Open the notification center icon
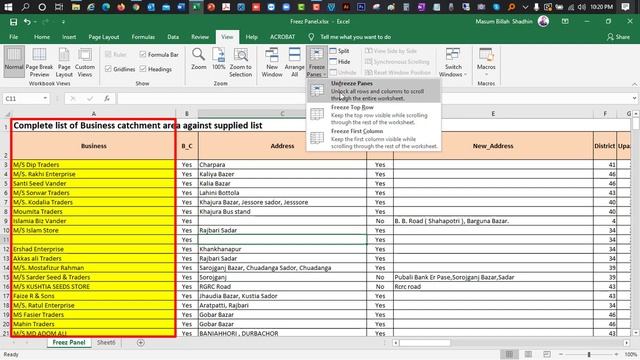 pos(625,7)
